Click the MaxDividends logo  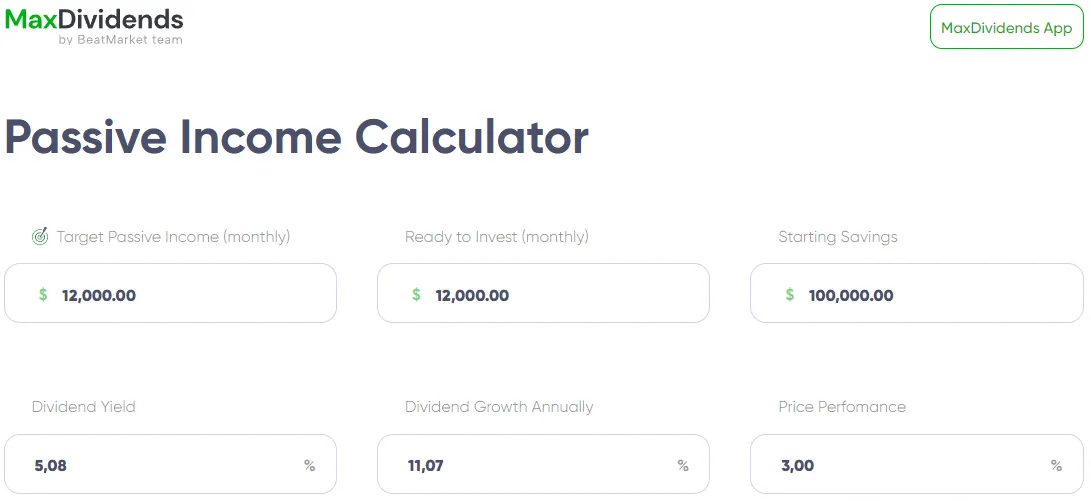[94, 19]
